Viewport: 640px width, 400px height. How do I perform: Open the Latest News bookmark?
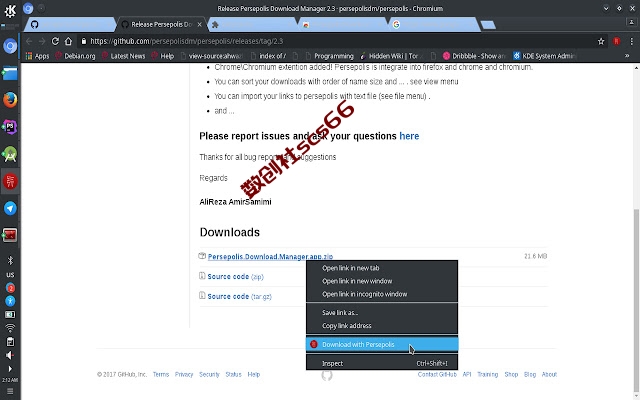point(123,56)
